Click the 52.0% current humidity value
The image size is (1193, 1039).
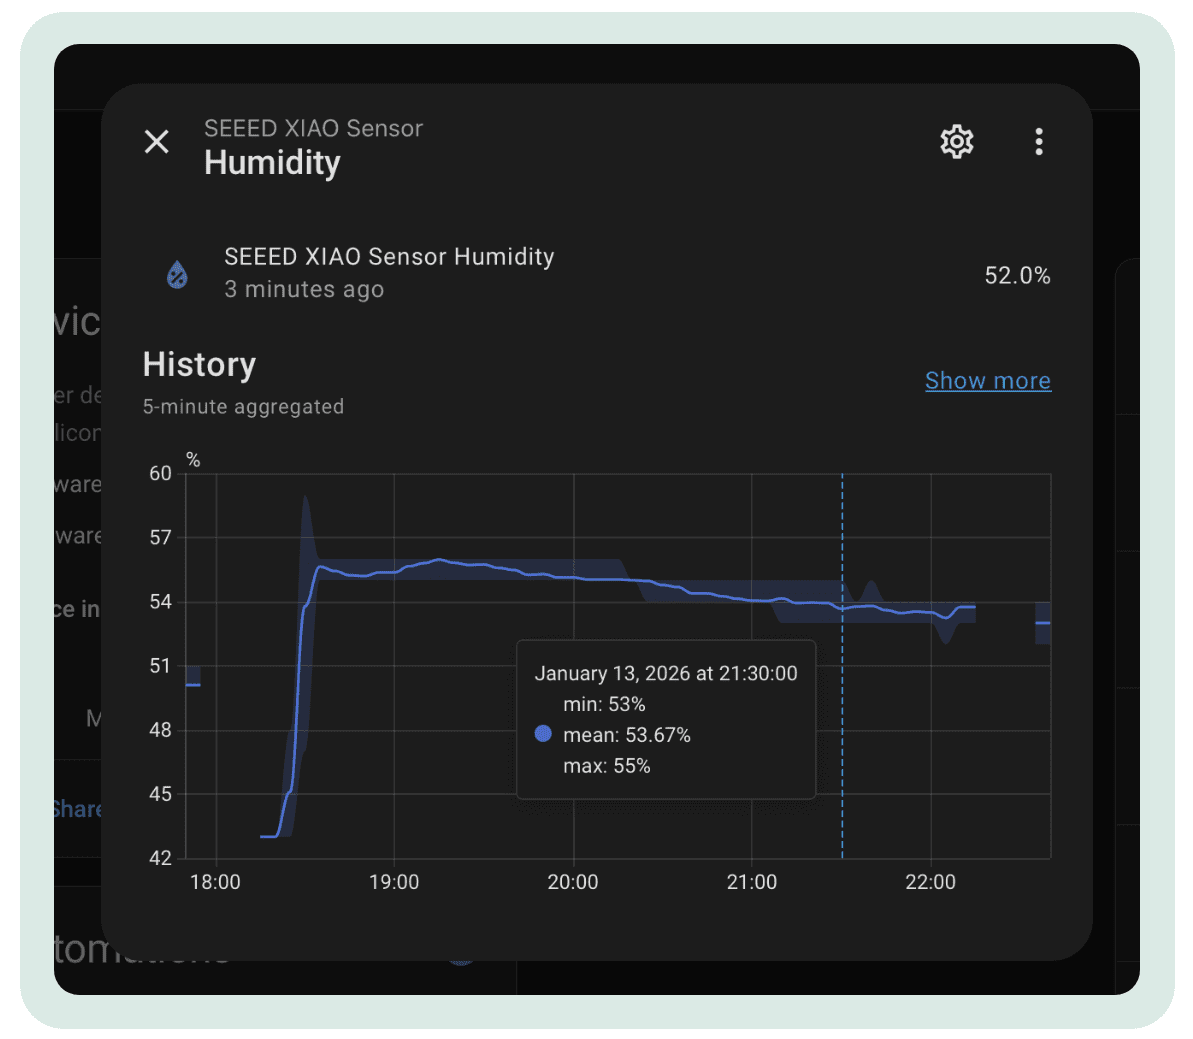tap(1017, 276)
